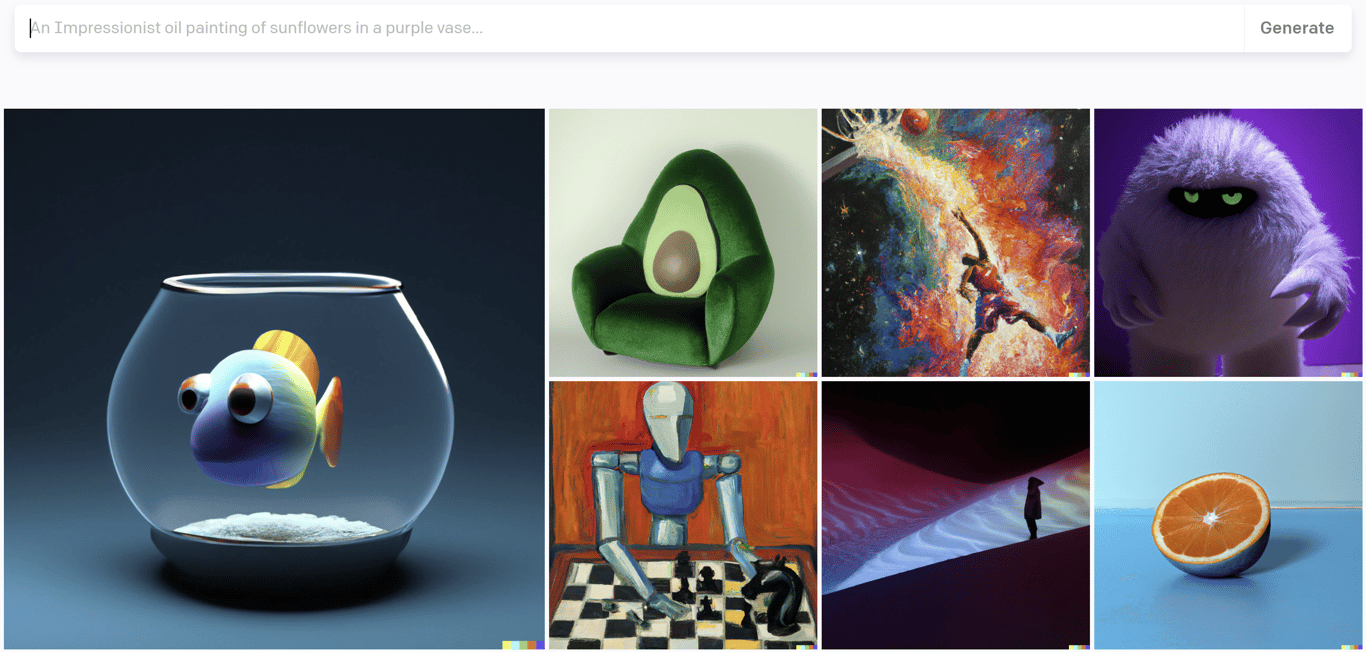Click the Generate button

1297,28
